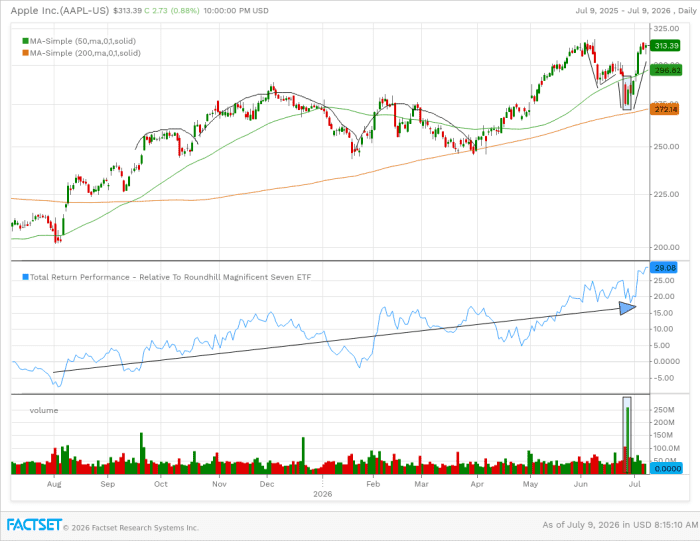The height and width of the screenshot is (541, 700).
Task: Click the tall green volume bar in late September
Action: (x=142, y=453)
